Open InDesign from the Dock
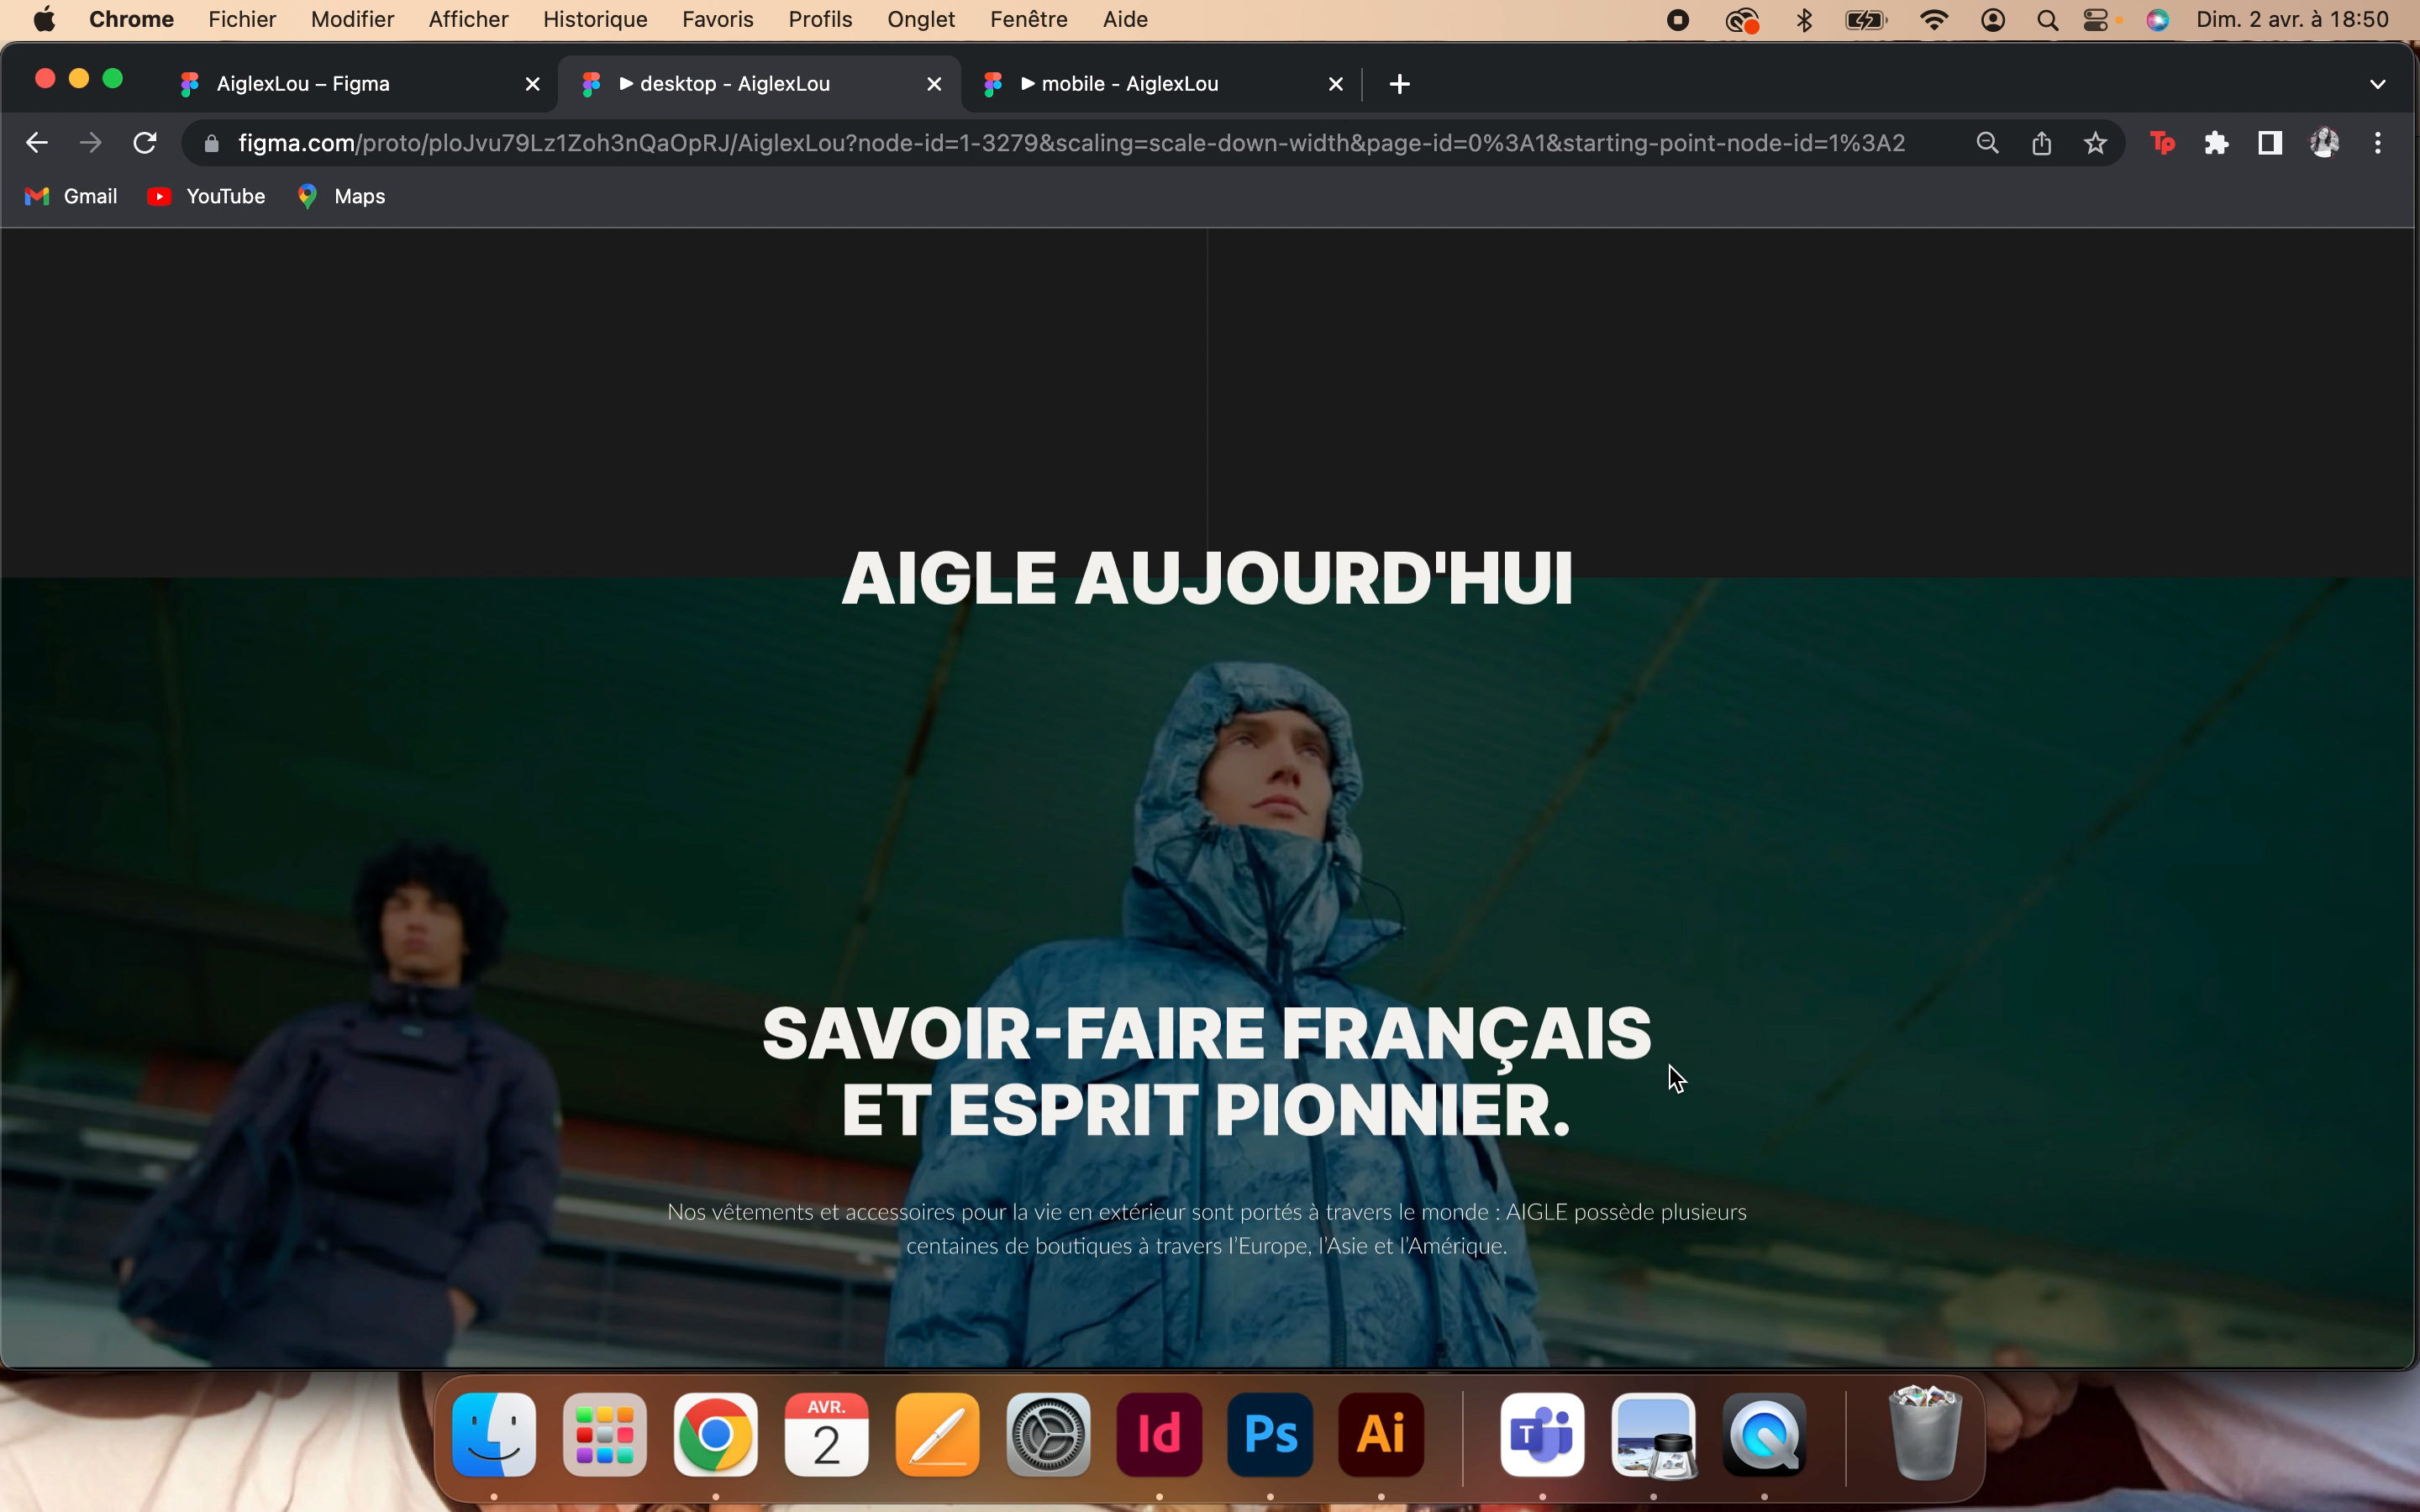The image size is (2420, 1512). [x=1158, y=1435]
